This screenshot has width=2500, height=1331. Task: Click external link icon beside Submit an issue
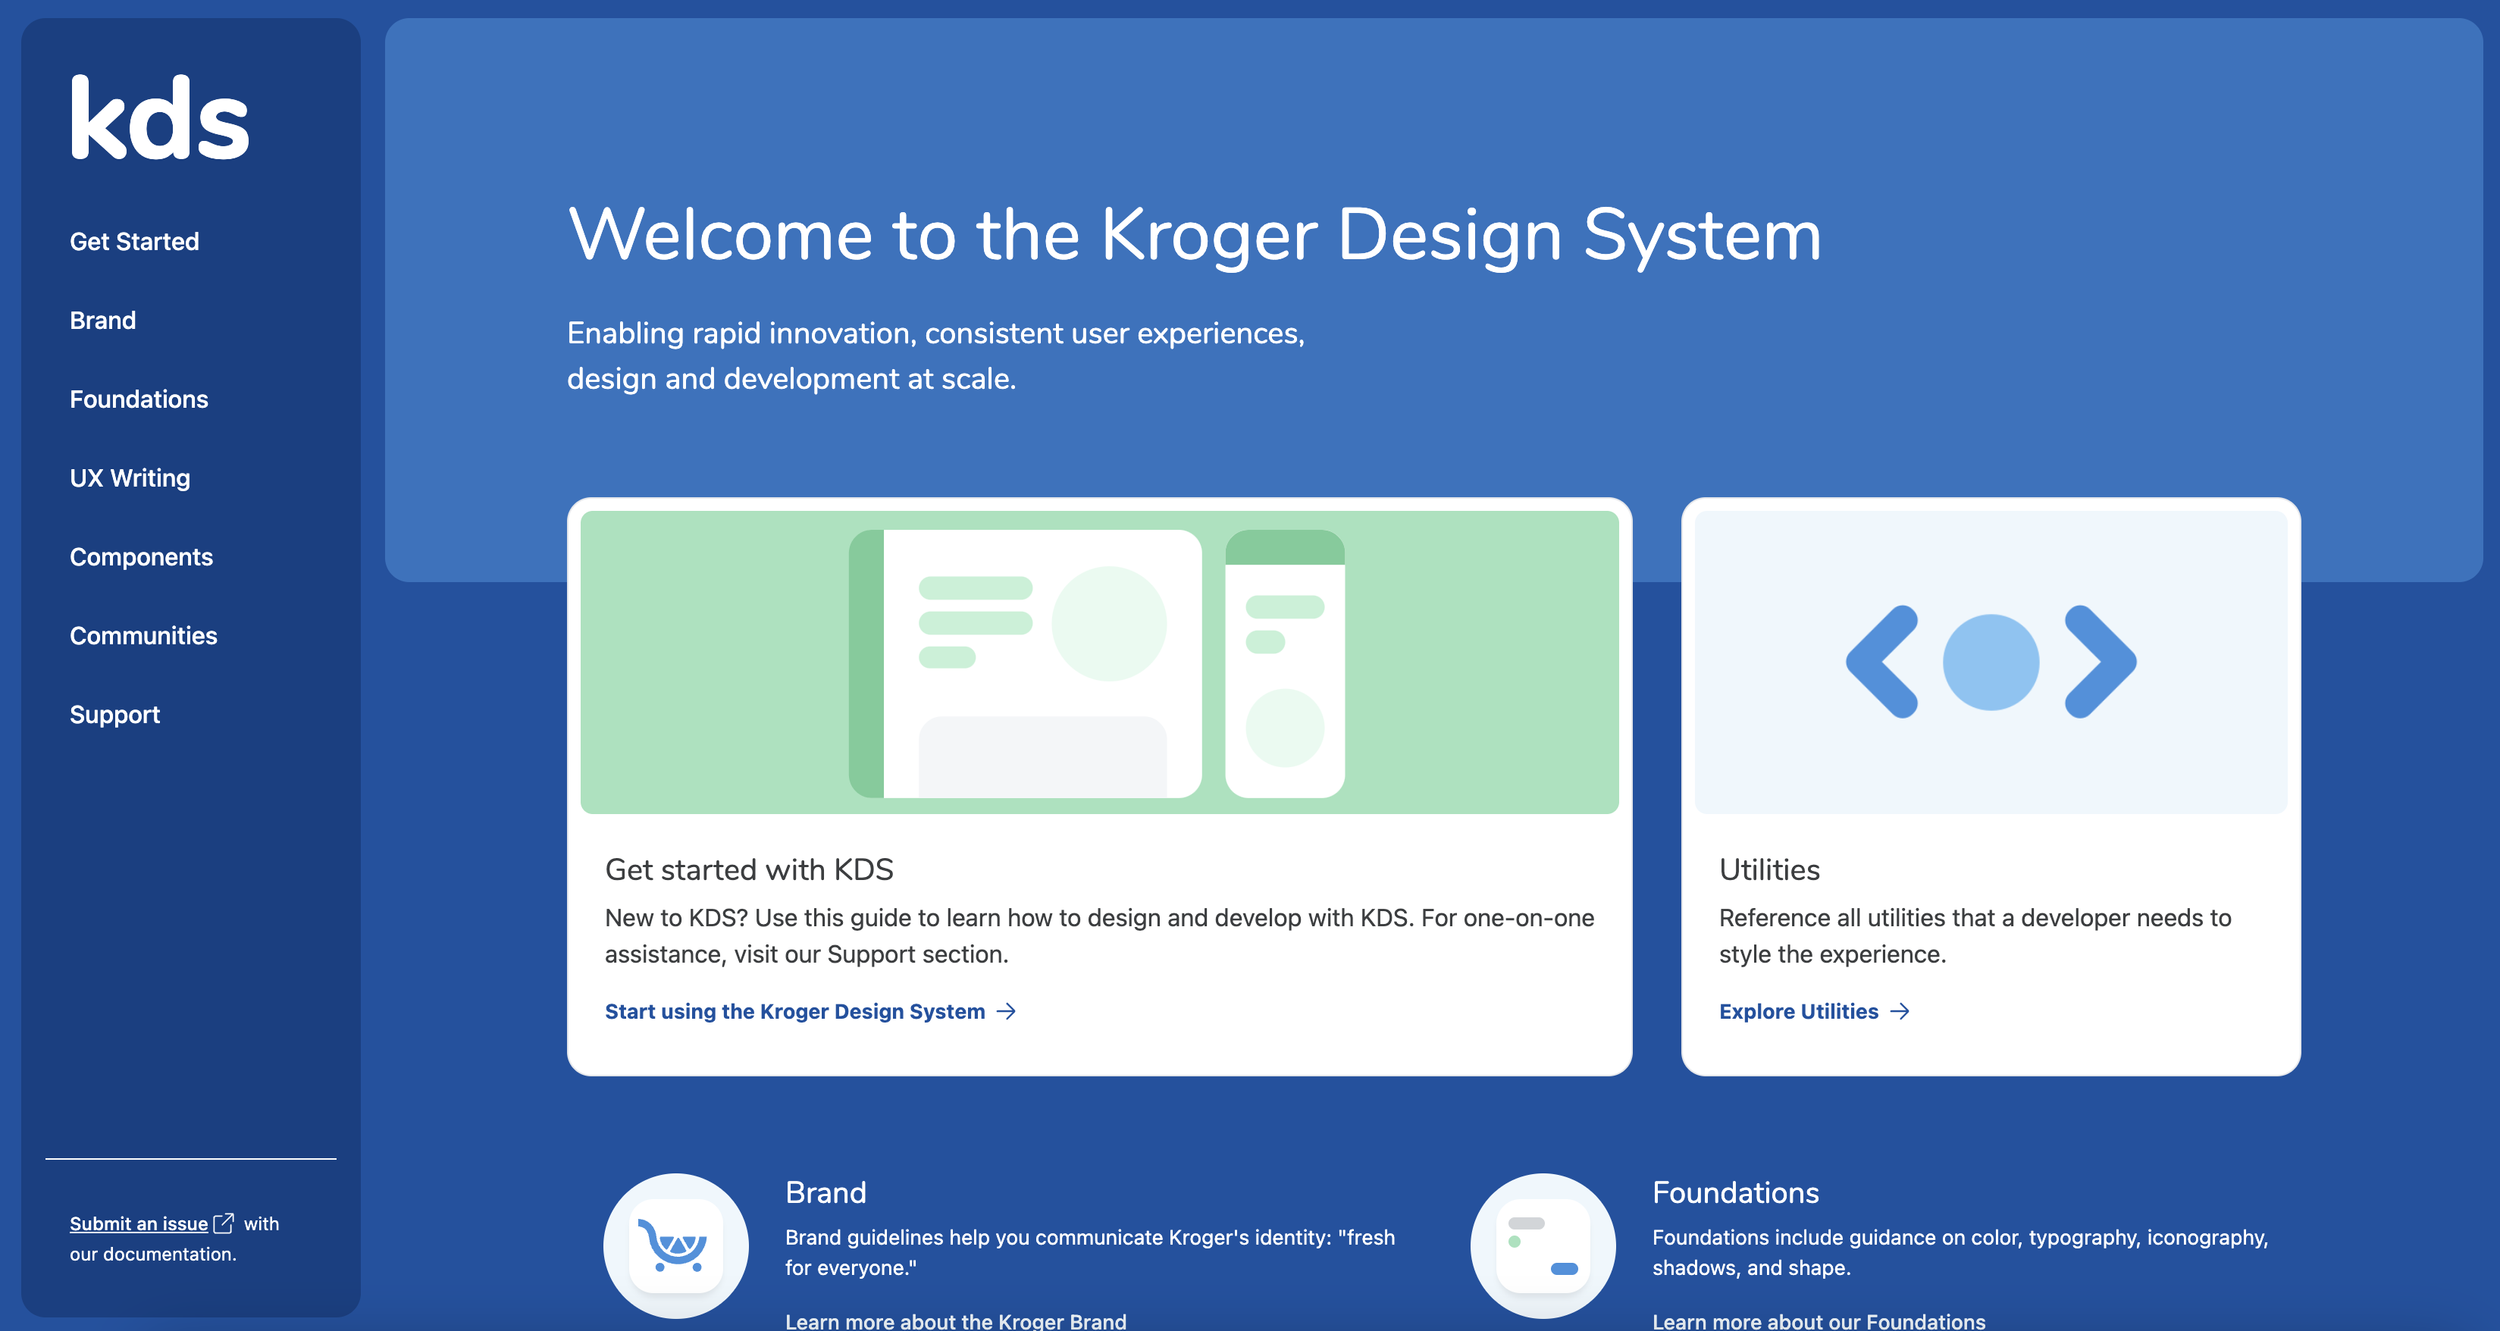click(224, 1223)
